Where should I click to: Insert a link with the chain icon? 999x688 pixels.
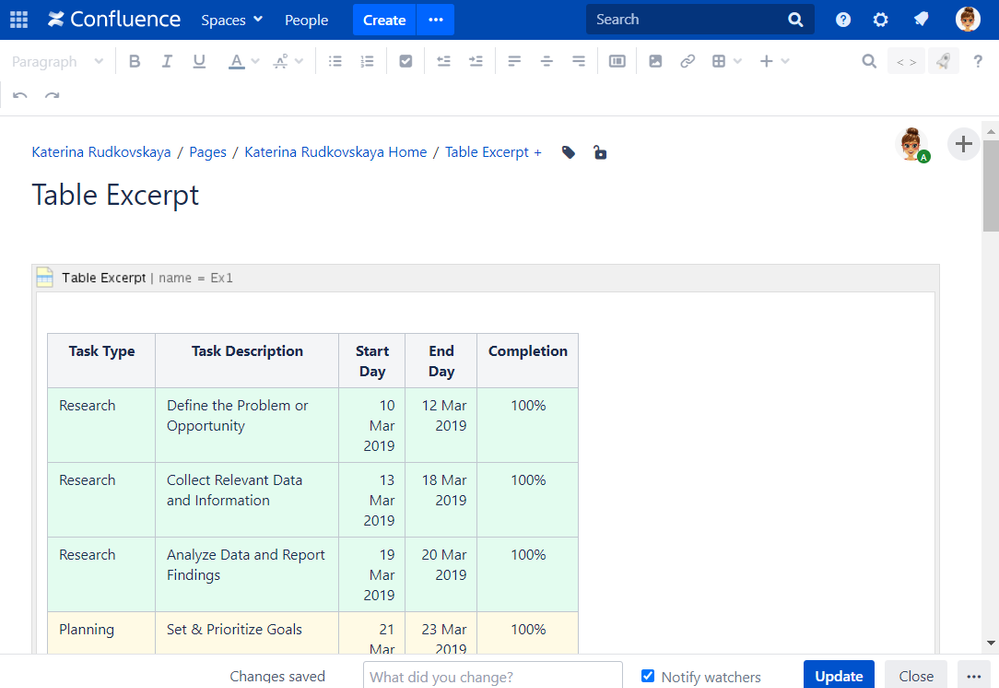687,62
